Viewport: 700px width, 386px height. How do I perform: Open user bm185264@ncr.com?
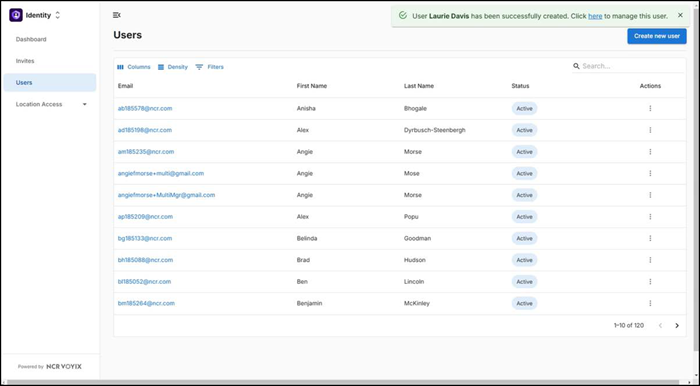[146, 303]
